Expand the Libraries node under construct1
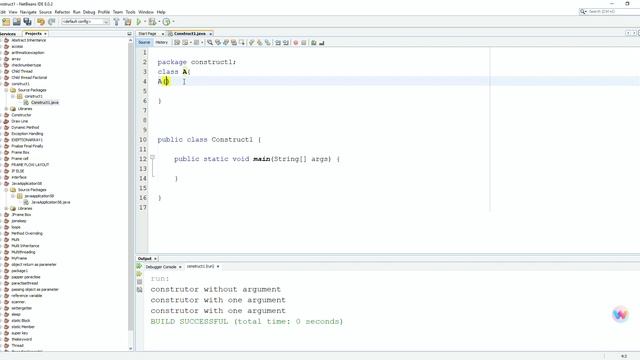The height and width of the screenshot is (360, 640). pyautogui.click(x=6, y=109)
